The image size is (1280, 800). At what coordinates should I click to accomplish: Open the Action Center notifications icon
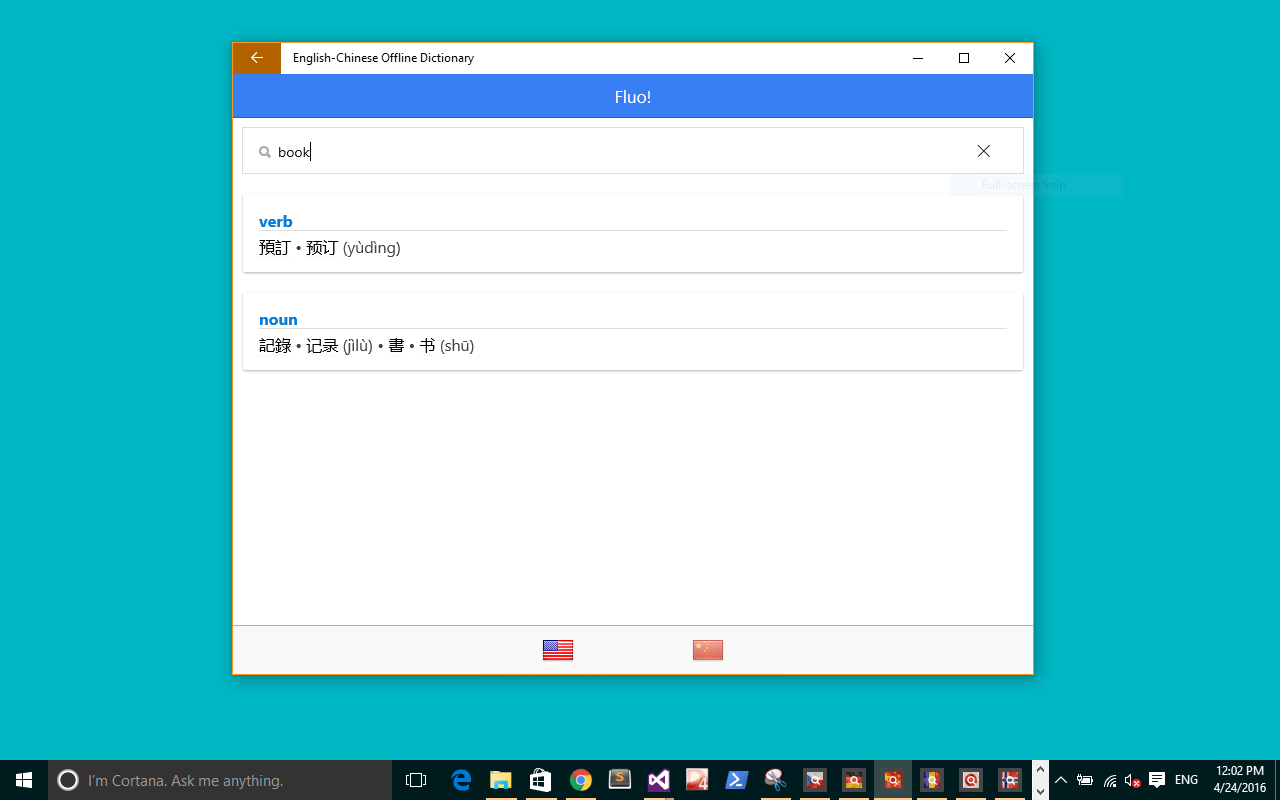(x=1157, y=780)
